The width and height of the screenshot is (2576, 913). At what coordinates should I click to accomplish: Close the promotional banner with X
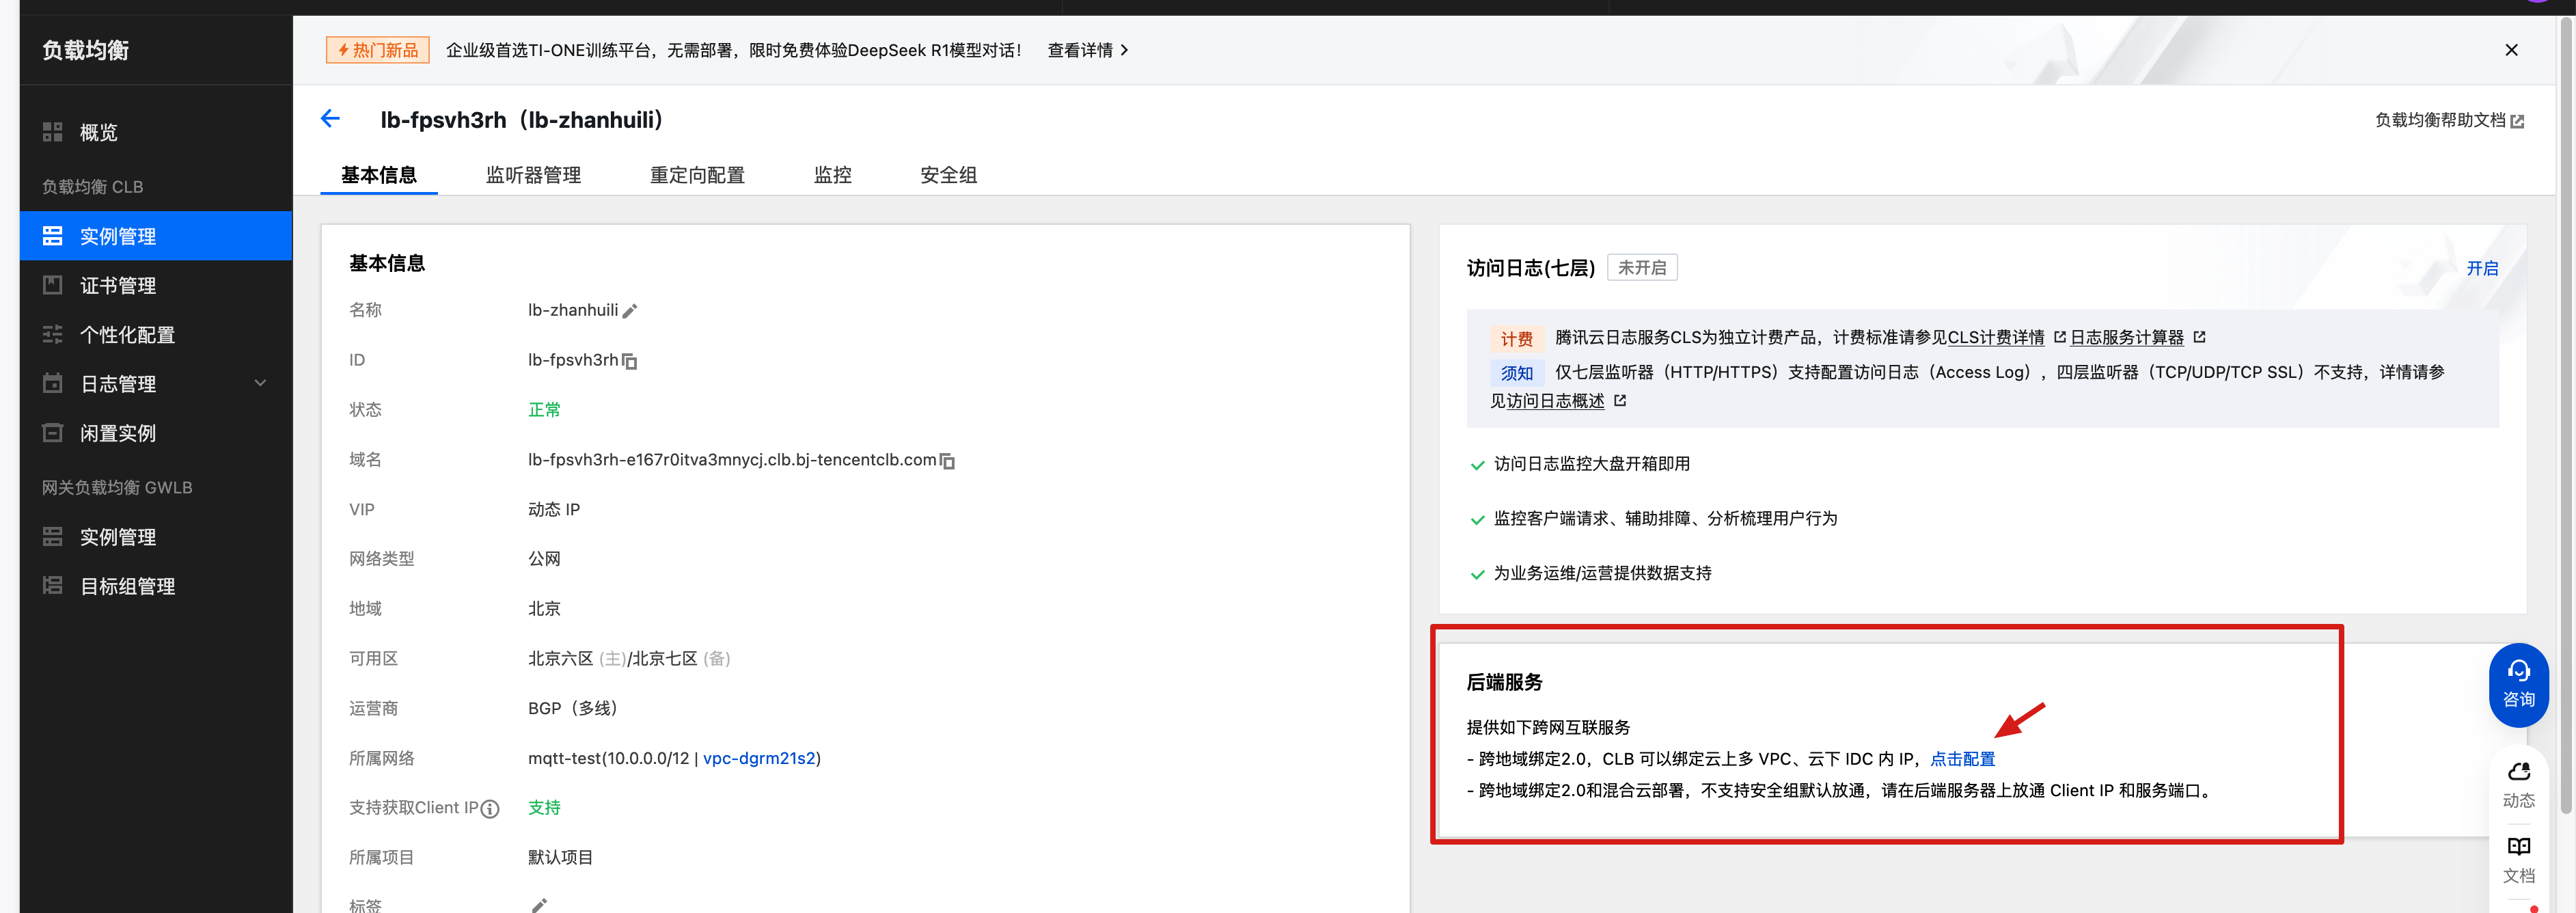point(2510,50)
